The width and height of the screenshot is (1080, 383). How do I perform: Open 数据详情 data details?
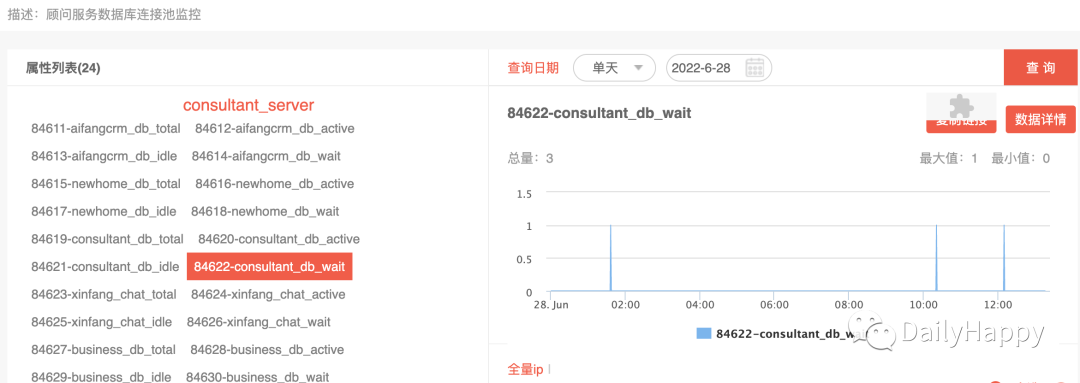[x=1041, y=119]
